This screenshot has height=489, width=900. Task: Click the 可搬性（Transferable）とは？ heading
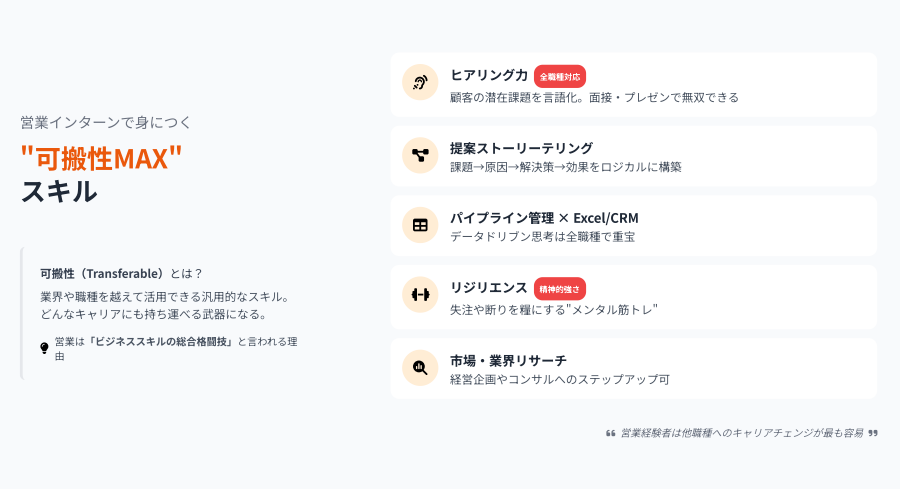[122, 274]
